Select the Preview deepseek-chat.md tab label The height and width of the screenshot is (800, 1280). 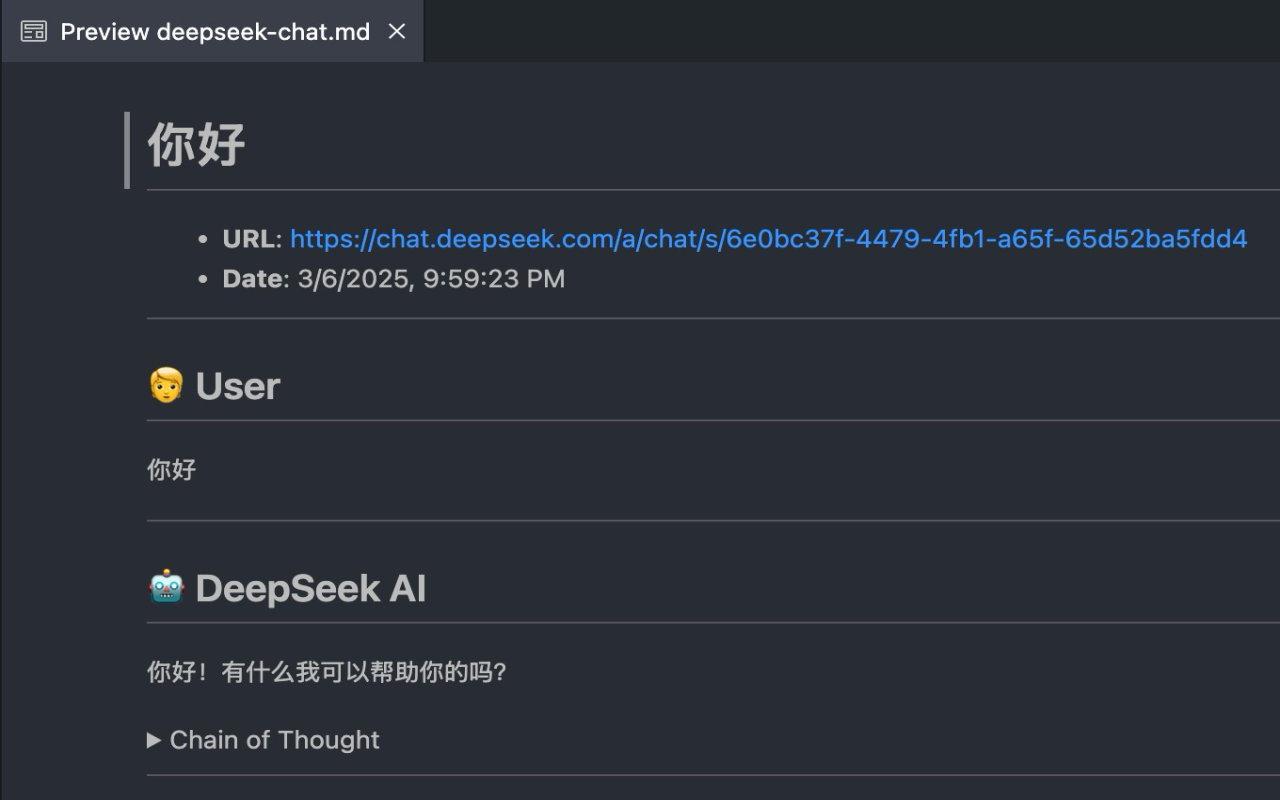pos(215,32)
